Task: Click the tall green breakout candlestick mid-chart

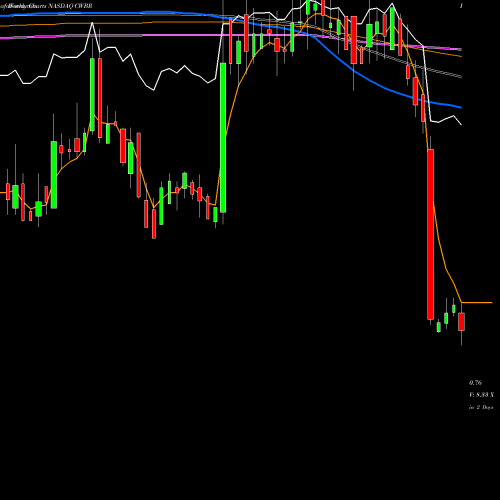Action: (223, 137)
